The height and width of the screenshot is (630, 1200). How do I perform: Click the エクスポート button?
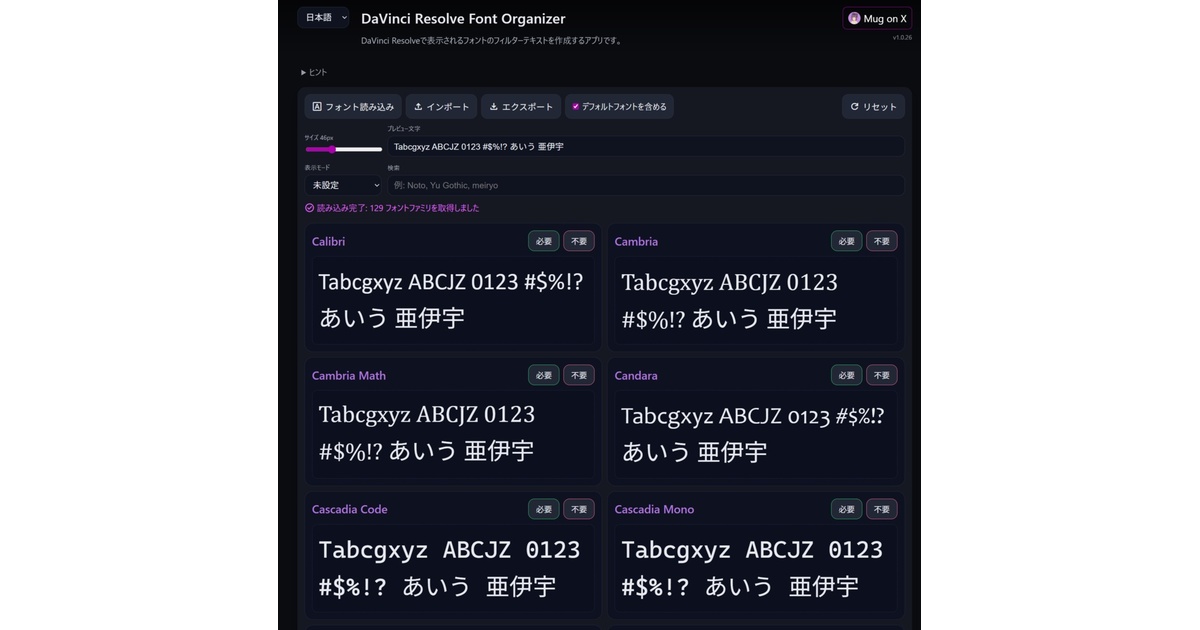520,106
